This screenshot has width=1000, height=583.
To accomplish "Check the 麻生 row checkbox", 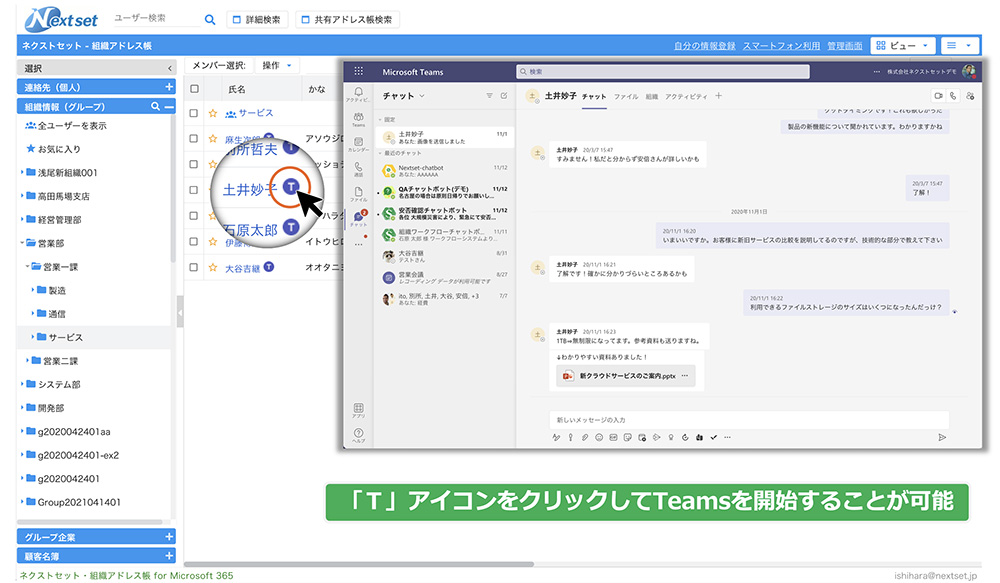I will [194, 138].
